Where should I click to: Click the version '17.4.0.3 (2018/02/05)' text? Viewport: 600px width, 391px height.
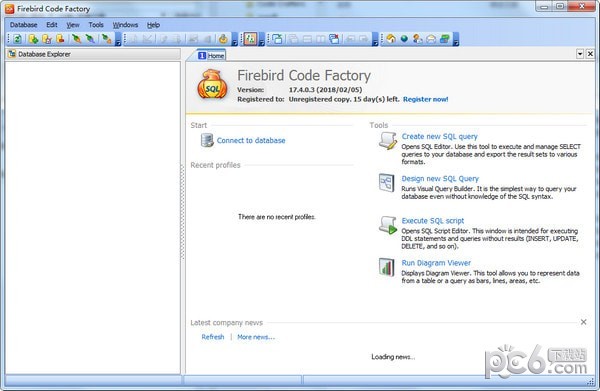point(325,90)
